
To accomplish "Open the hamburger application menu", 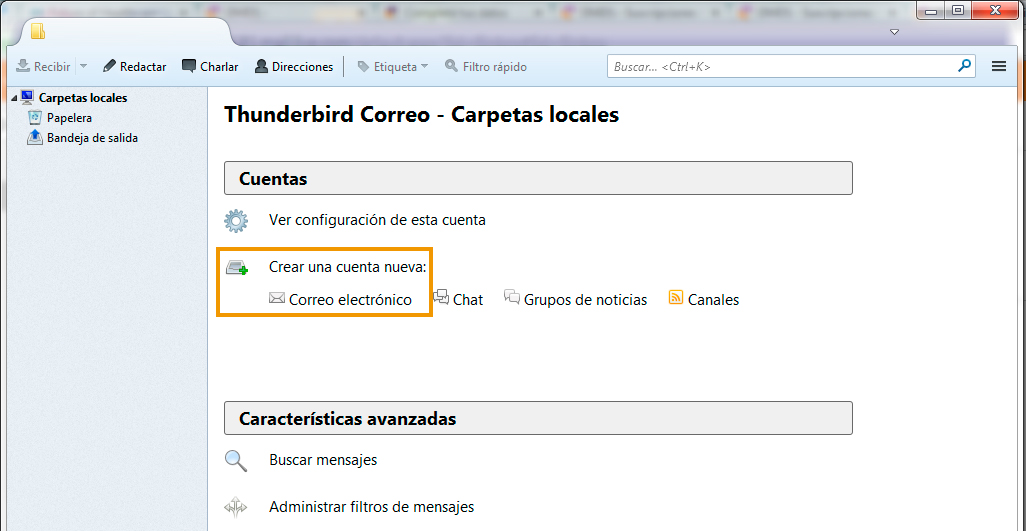I will [x=999, y=66].
